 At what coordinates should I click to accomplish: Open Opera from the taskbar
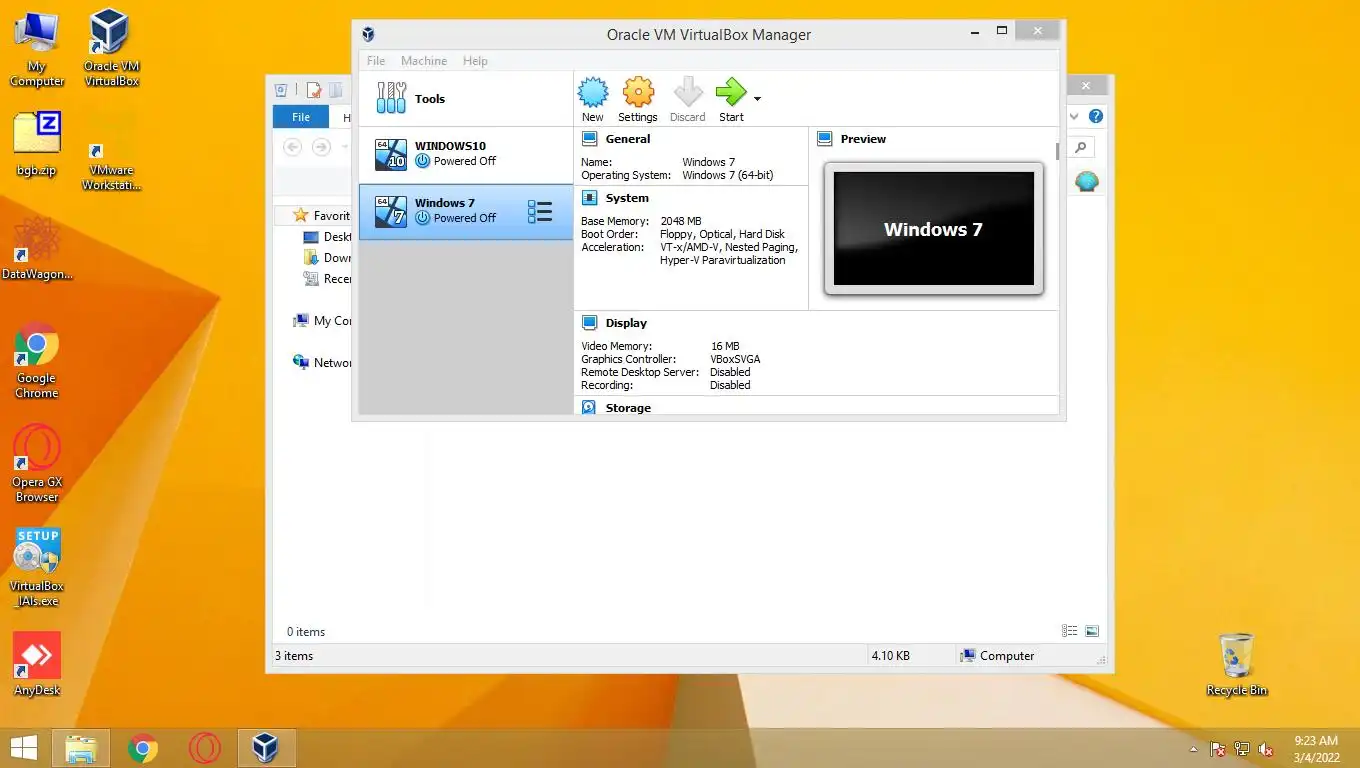click(205, 748)
